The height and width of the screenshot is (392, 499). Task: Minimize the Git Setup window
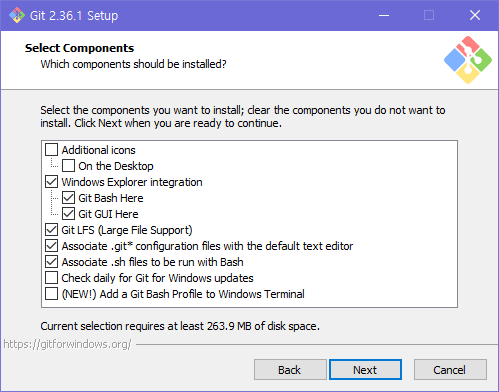tap(384, 15)
